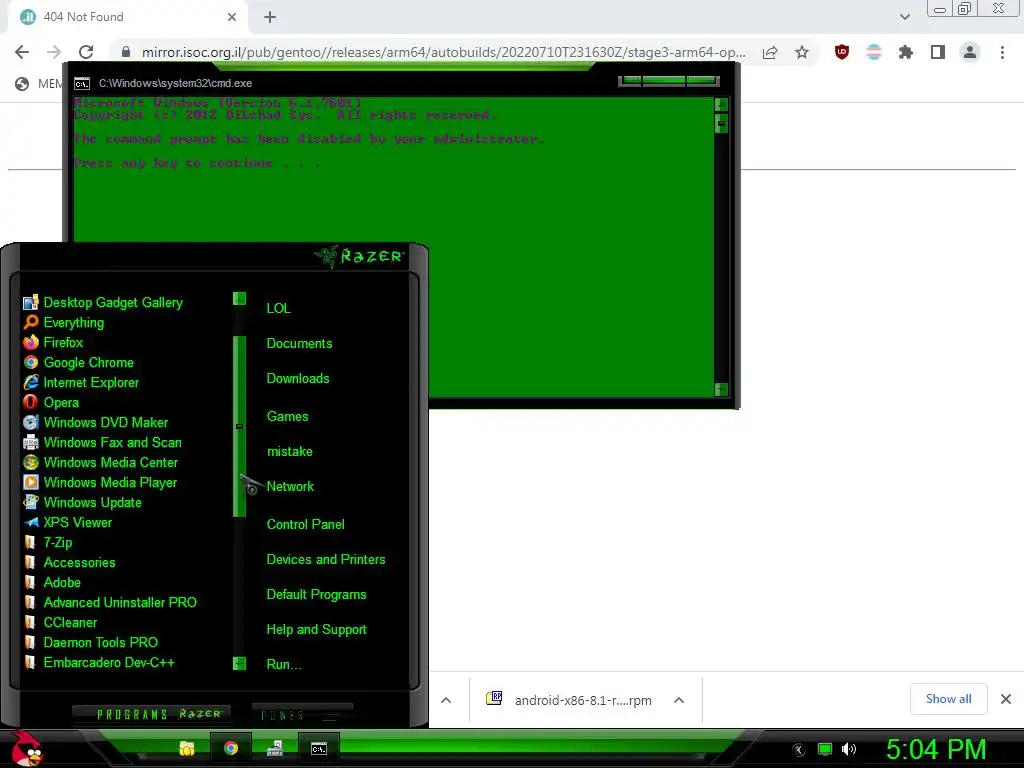Show all downloads
Image resolution: width=1024 pixels, height=768 pixels.
(948, 699)
